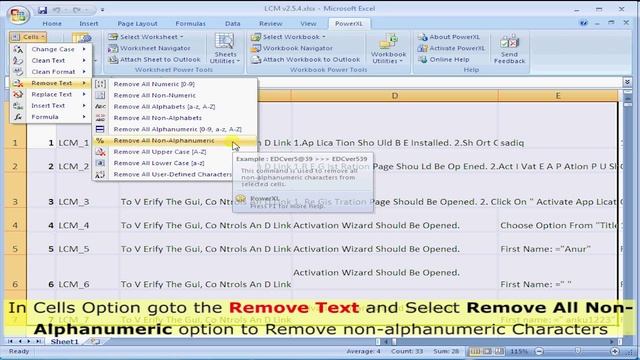Switch to the Page Layout tab
Viewport: 640px width, 360px height.
[x=137, y=24]
